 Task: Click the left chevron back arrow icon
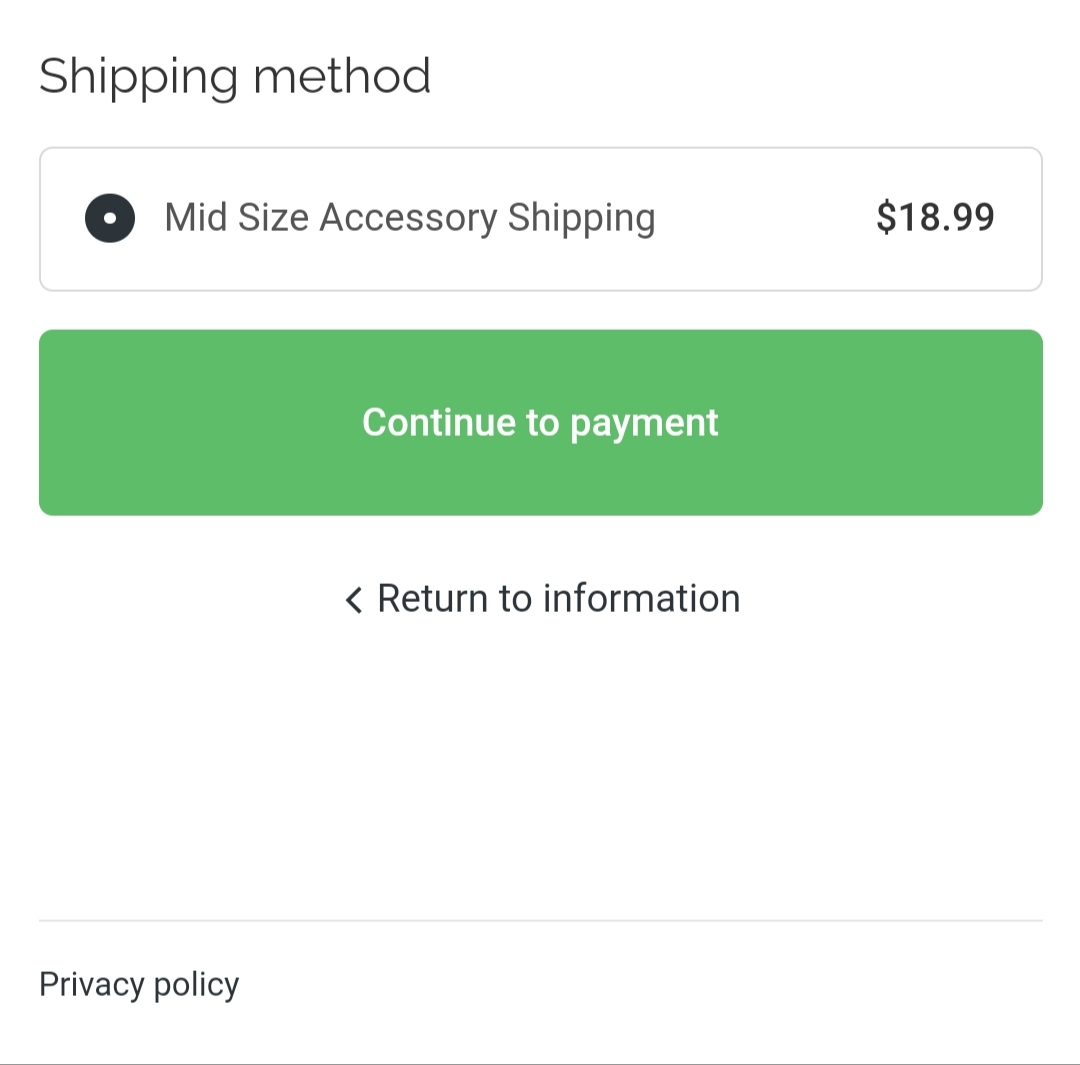click(x=353, y=600)
